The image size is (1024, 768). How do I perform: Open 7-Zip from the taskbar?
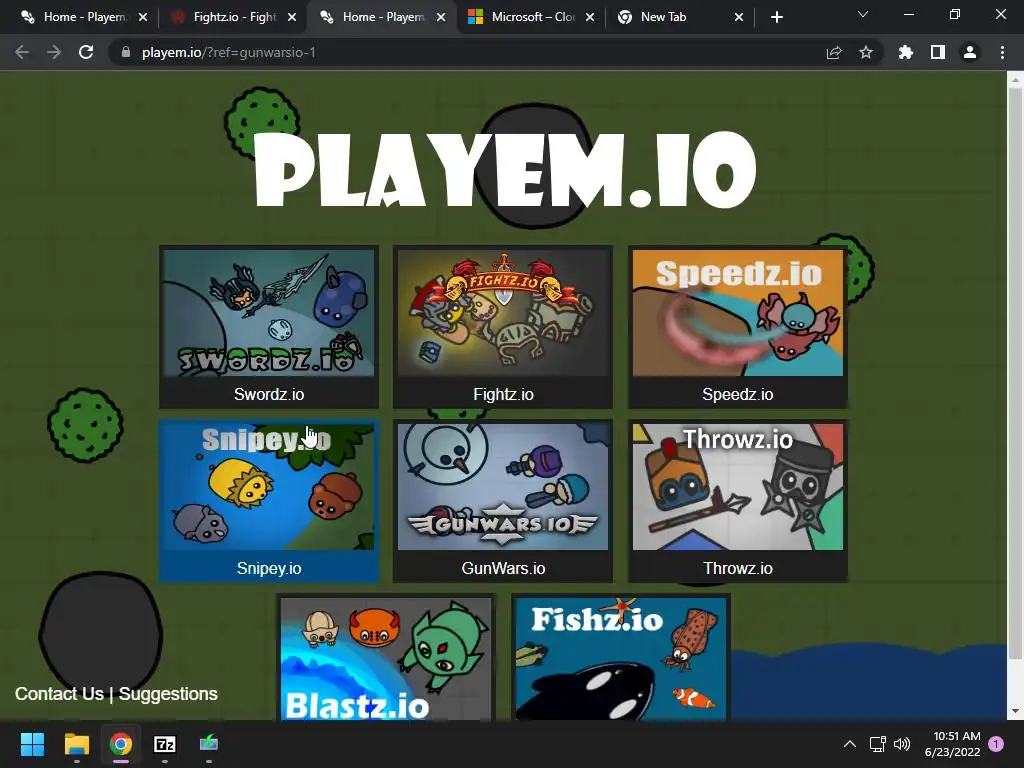pyautogui.click(x=165, y=744)
